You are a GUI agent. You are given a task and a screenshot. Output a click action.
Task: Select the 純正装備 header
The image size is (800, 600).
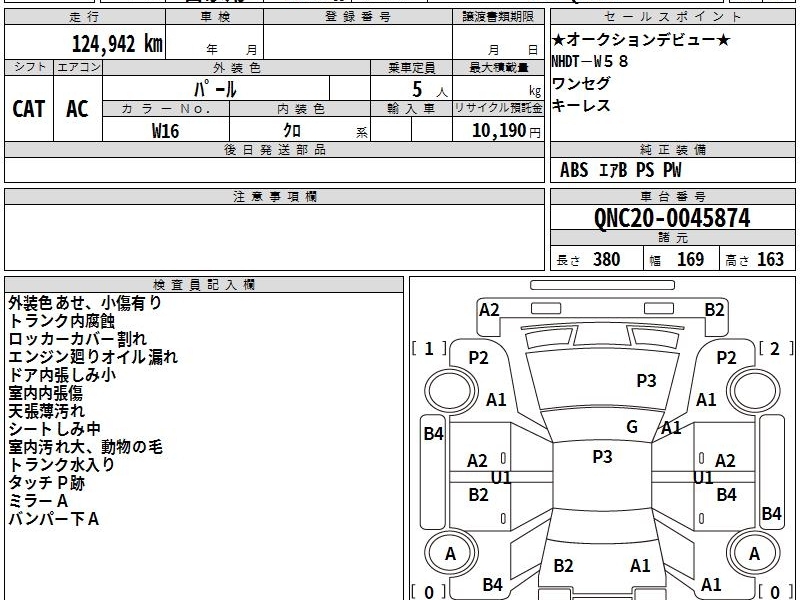pos(672,150)
